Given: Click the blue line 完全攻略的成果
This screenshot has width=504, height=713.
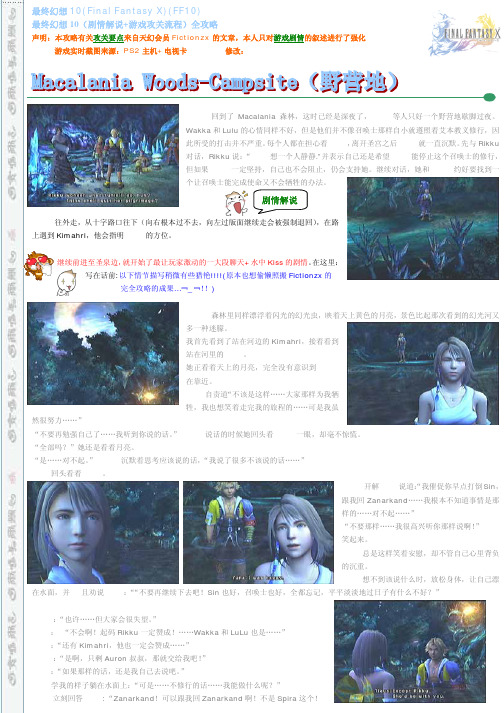Looking at the screenshot, I should coord(167,288).
